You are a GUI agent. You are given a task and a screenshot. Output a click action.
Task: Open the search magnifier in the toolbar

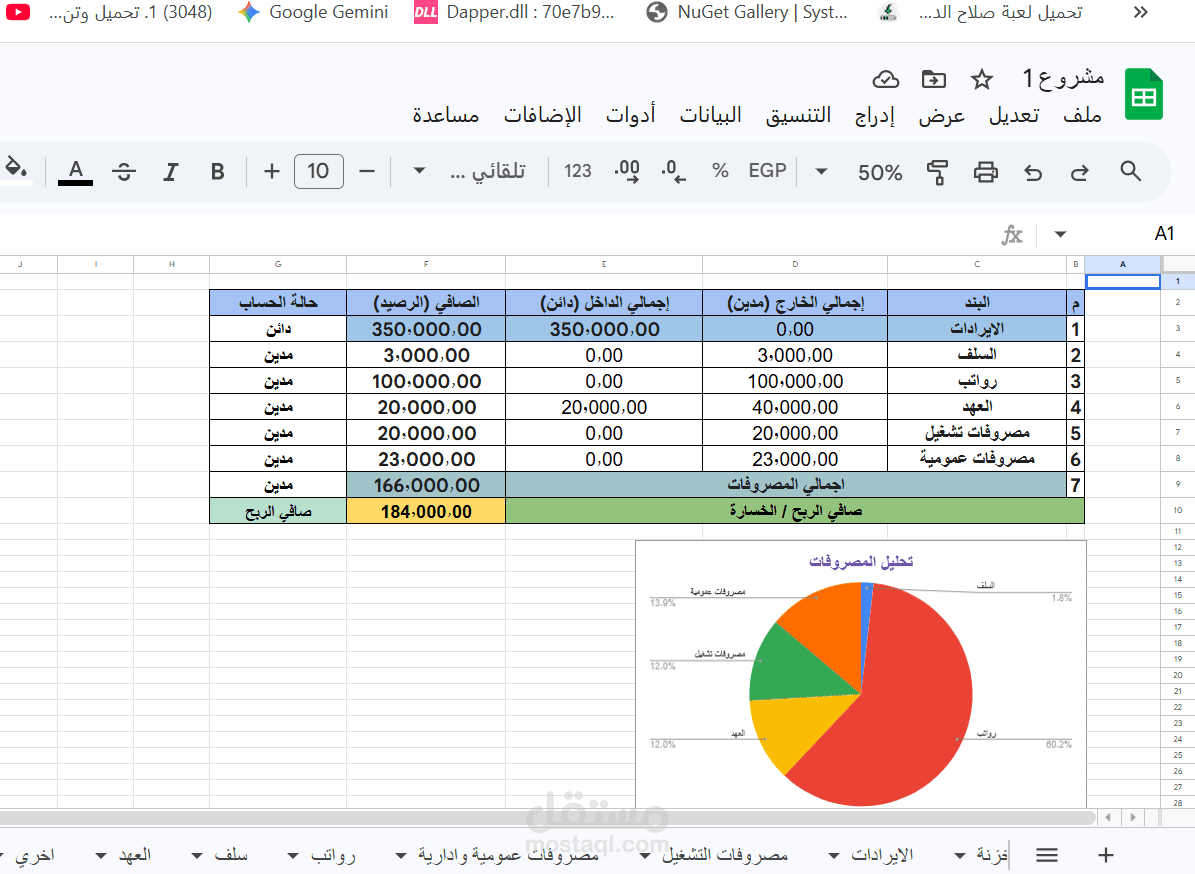click(x=1130, y=171)
